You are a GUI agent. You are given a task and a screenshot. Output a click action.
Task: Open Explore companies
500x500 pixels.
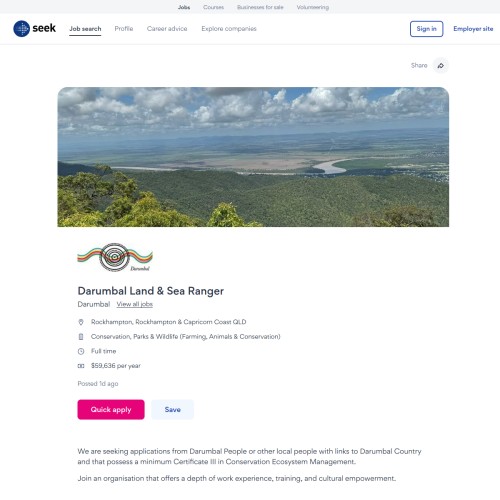coord(229,29)
